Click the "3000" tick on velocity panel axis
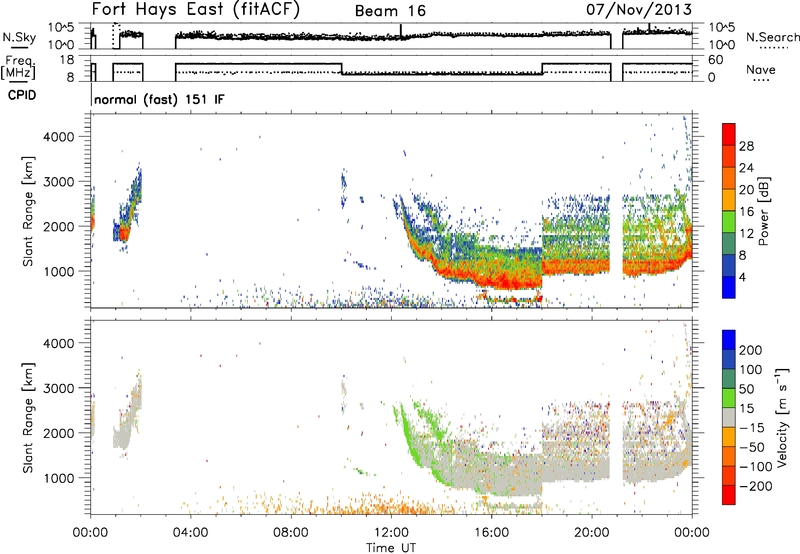 [x=58, y=388]
